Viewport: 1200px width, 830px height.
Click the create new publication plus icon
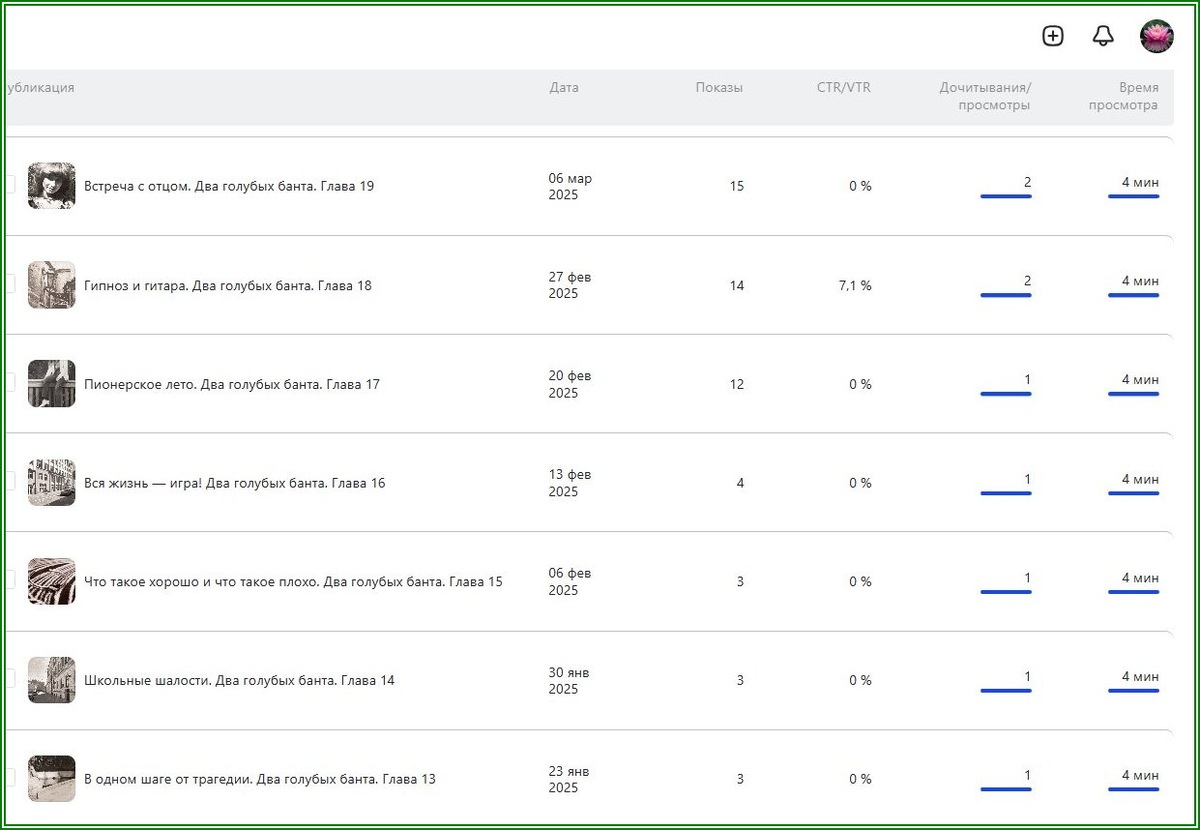[x=1052, y=36]
